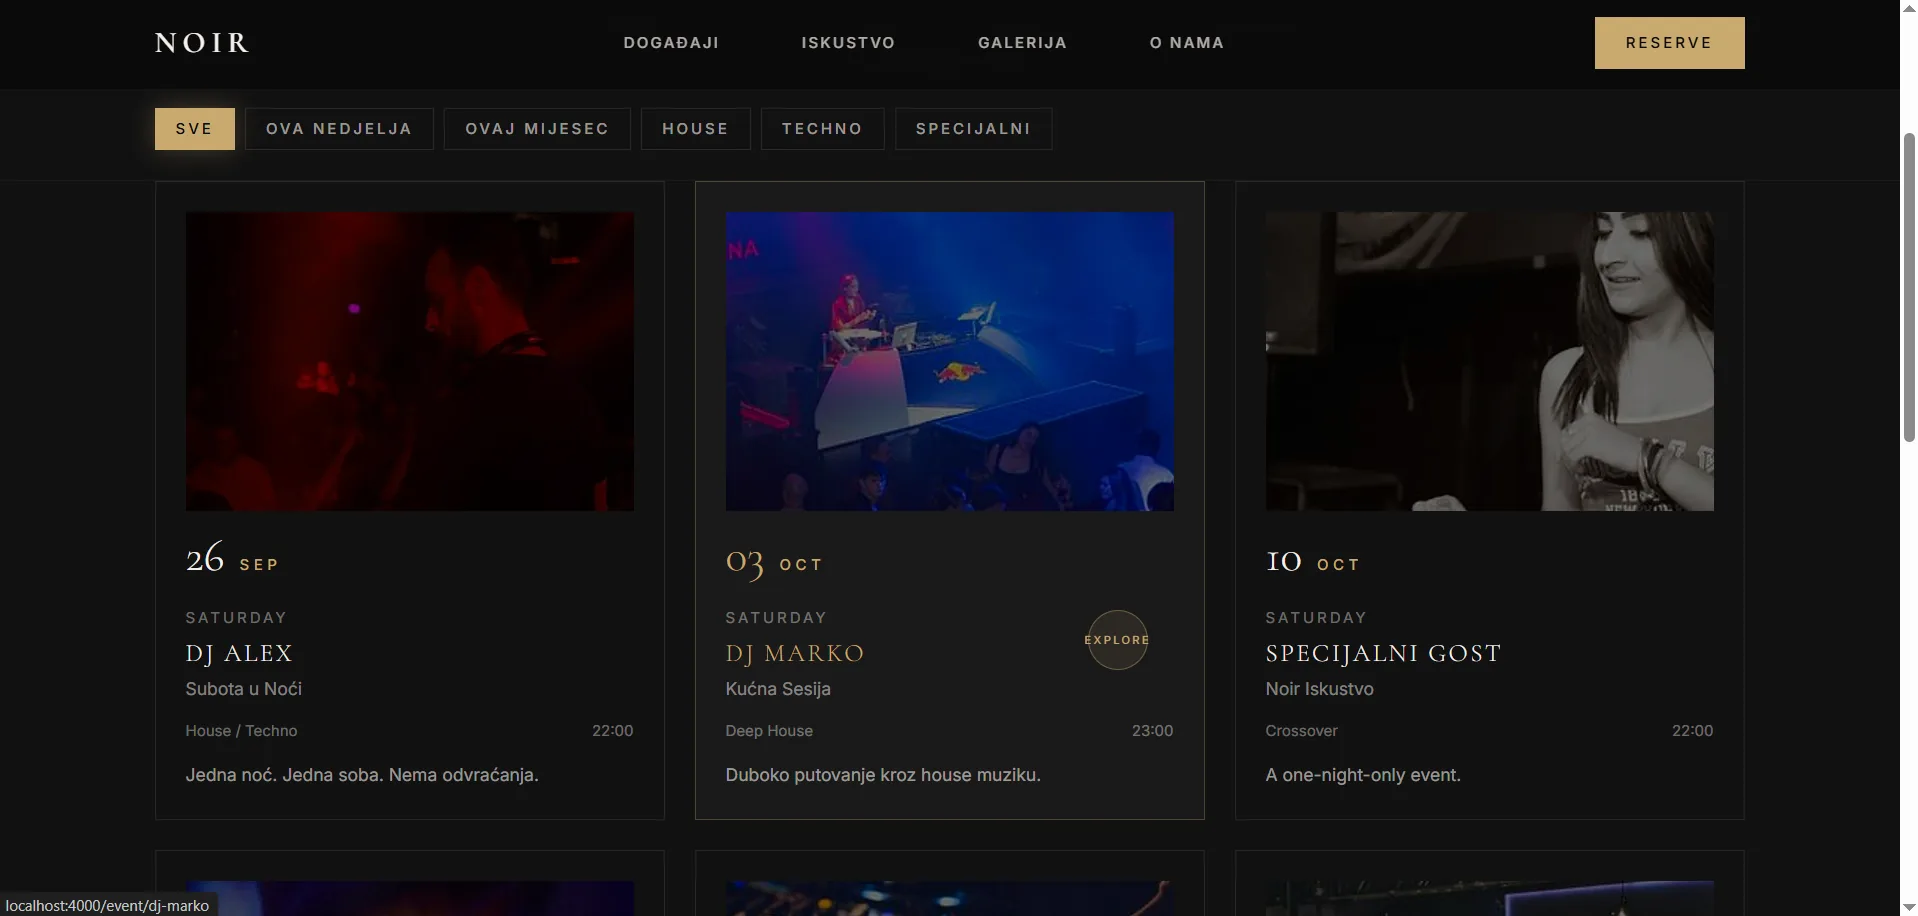Click 'A one-night-only event.' text
Viewport: 1918px width, 916px height.
point(1363,775)
